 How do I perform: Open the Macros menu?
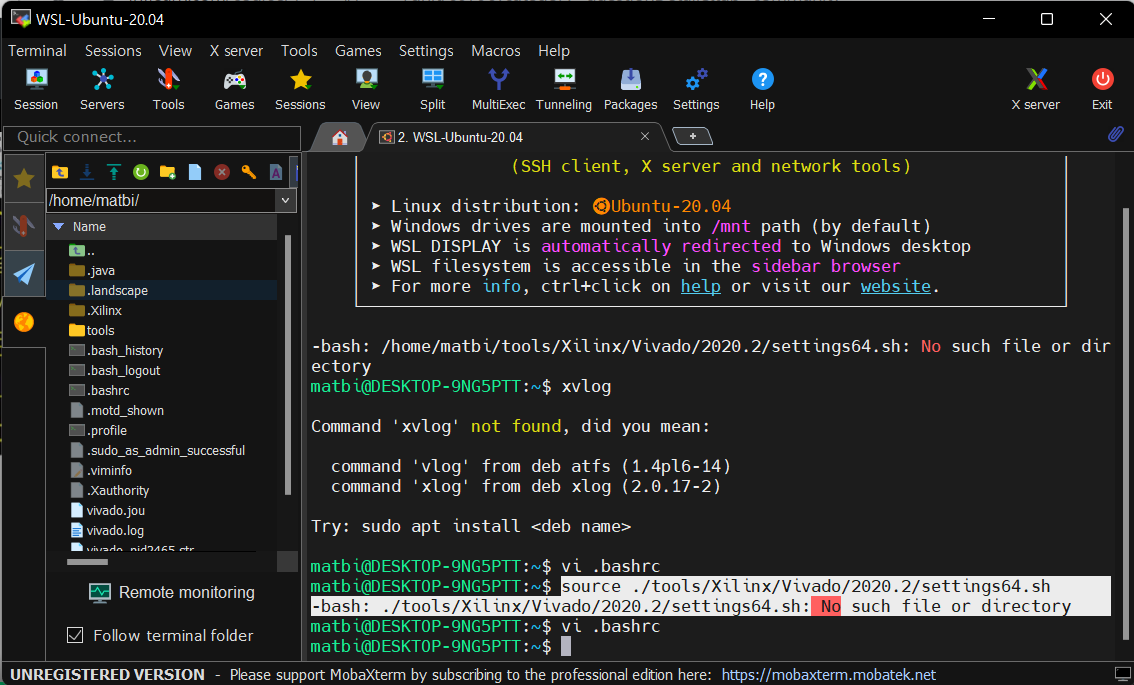pos(496,51)
